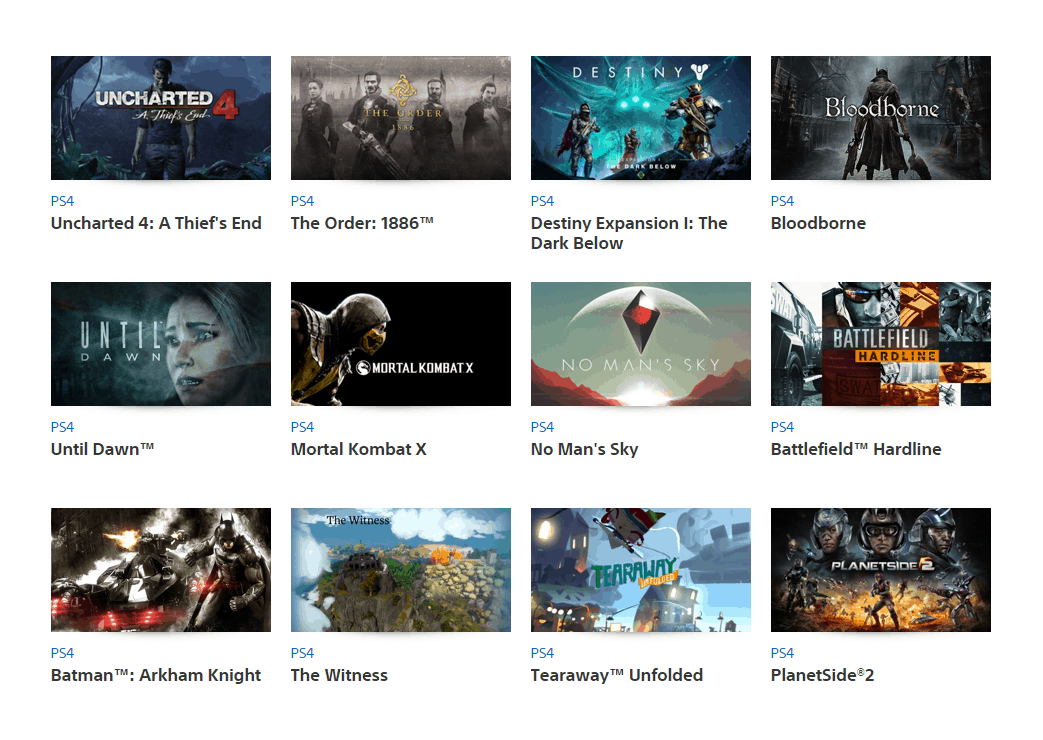Click The Witness cover image
This screenshot has width=1043, height=740.
click(400, 570)
